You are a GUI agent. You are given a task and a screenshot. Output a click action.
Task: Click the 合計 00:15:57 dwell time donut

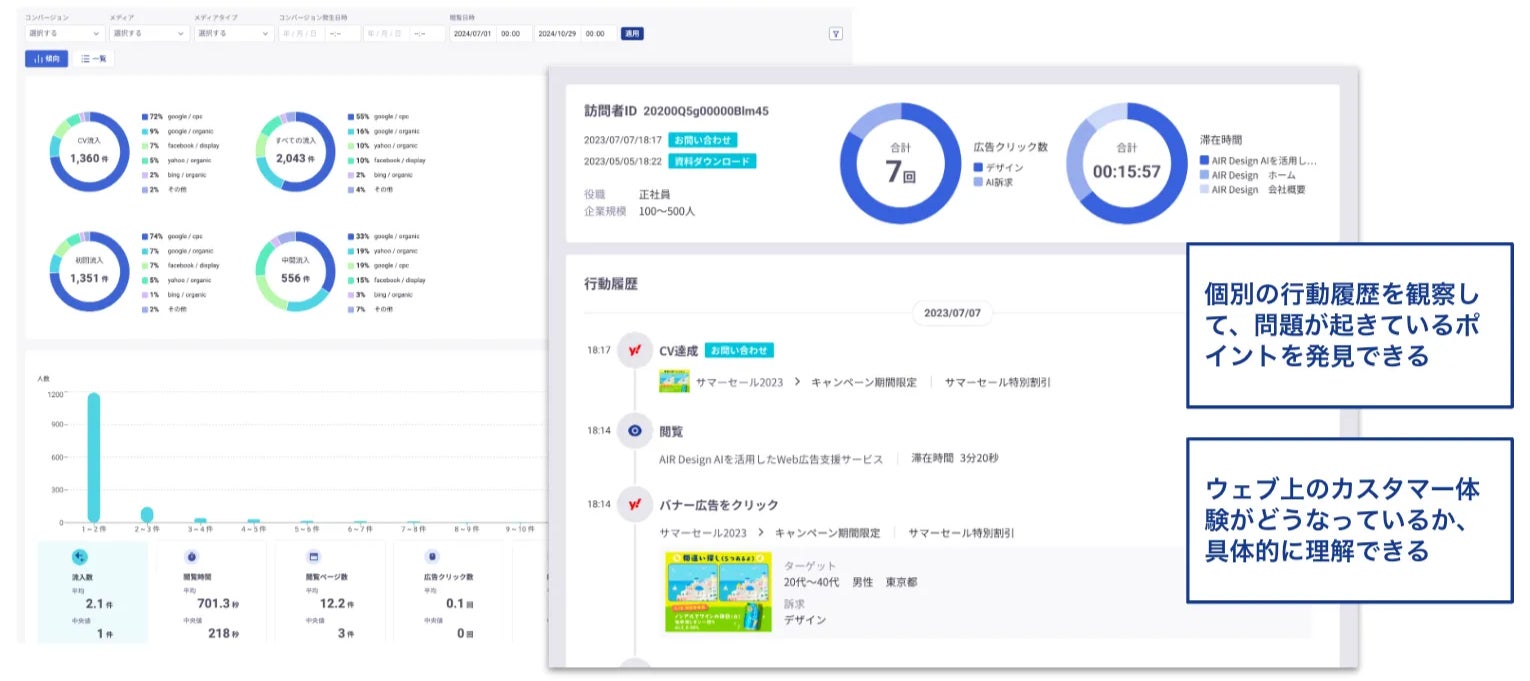(1126, 164)
